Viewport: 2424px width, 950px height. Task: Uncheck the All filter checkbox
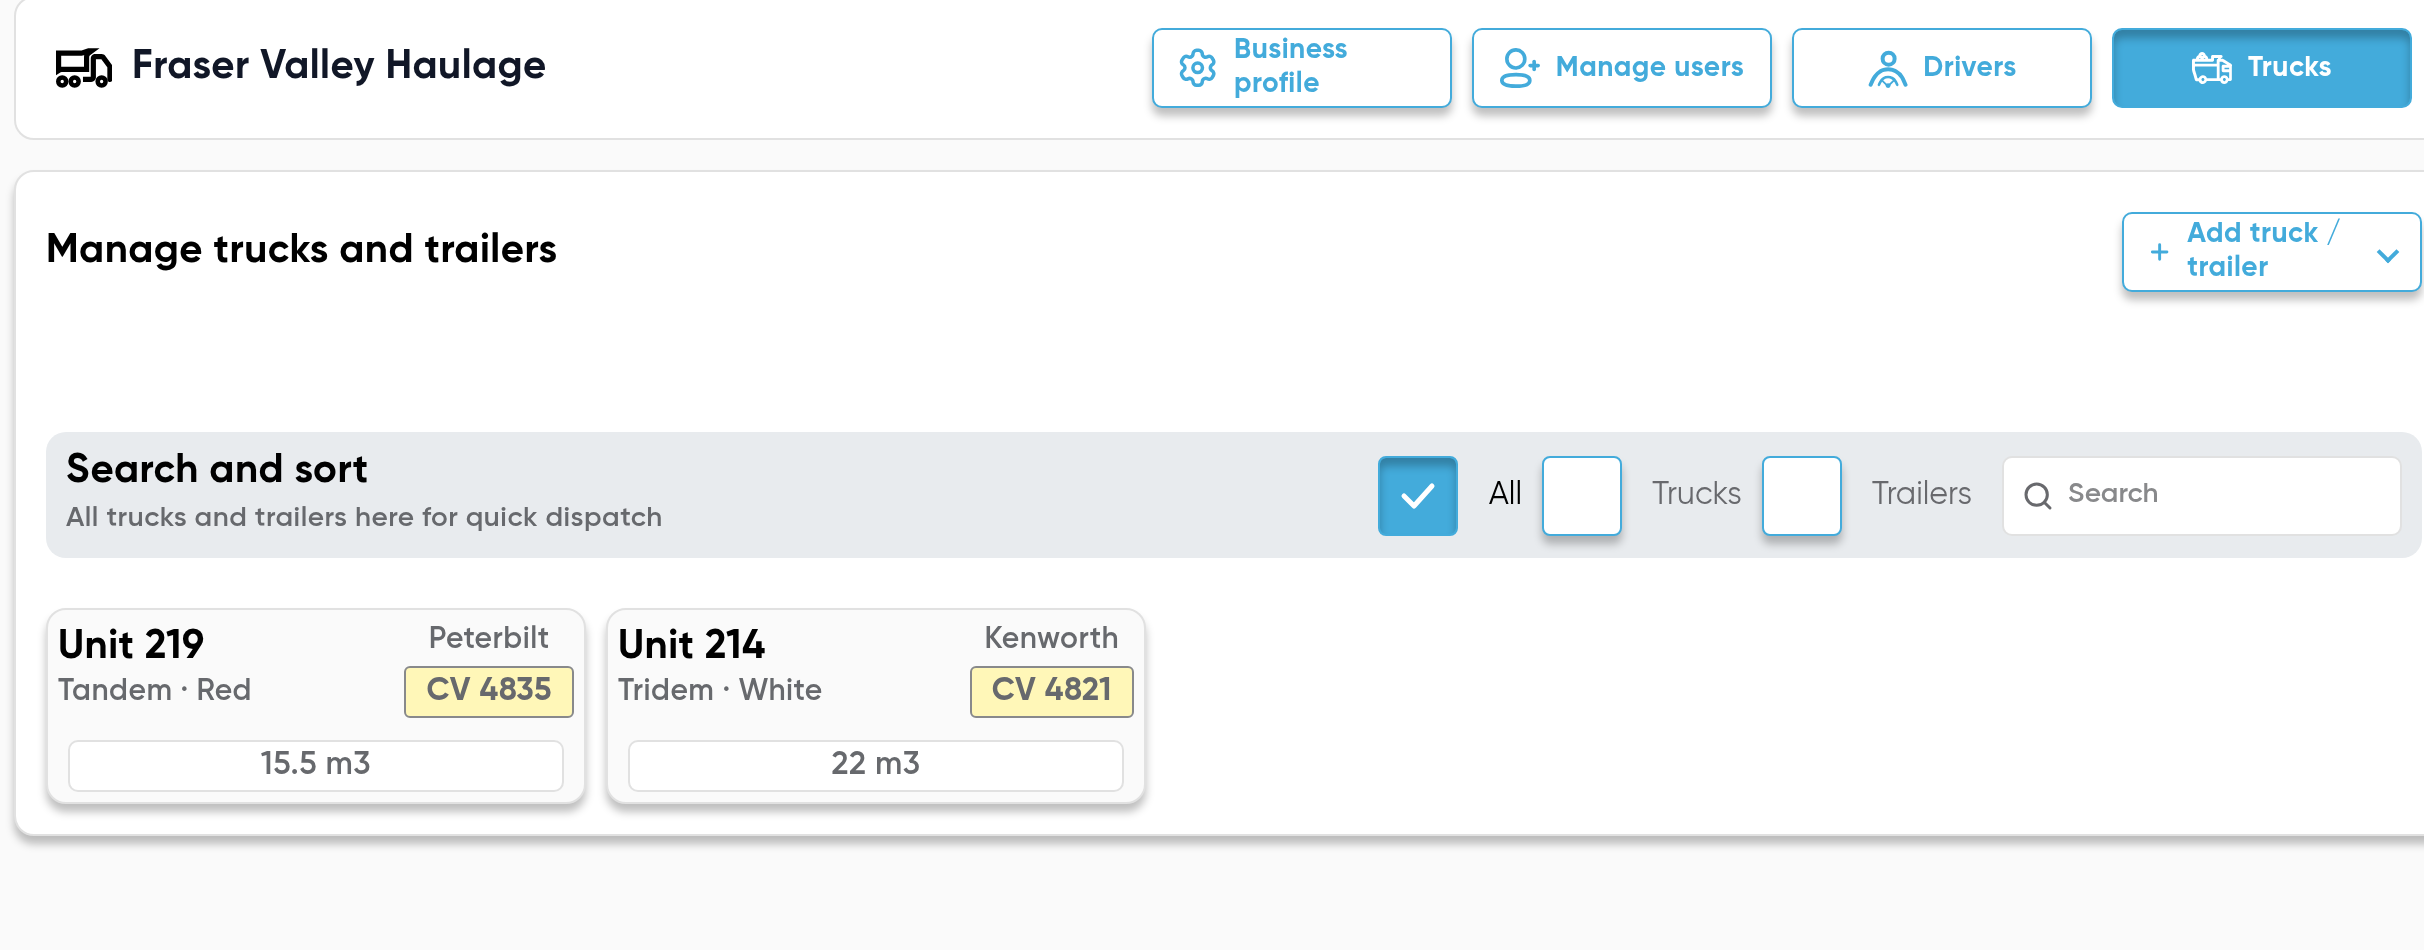click(1417, 496)
